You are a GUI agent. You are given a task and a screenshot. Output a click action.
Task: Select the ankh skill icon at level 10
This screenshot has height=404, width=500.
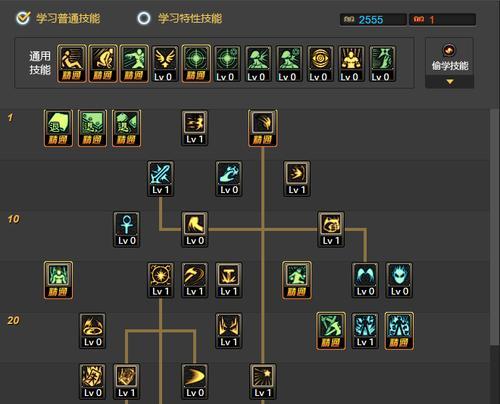point(127,229)
